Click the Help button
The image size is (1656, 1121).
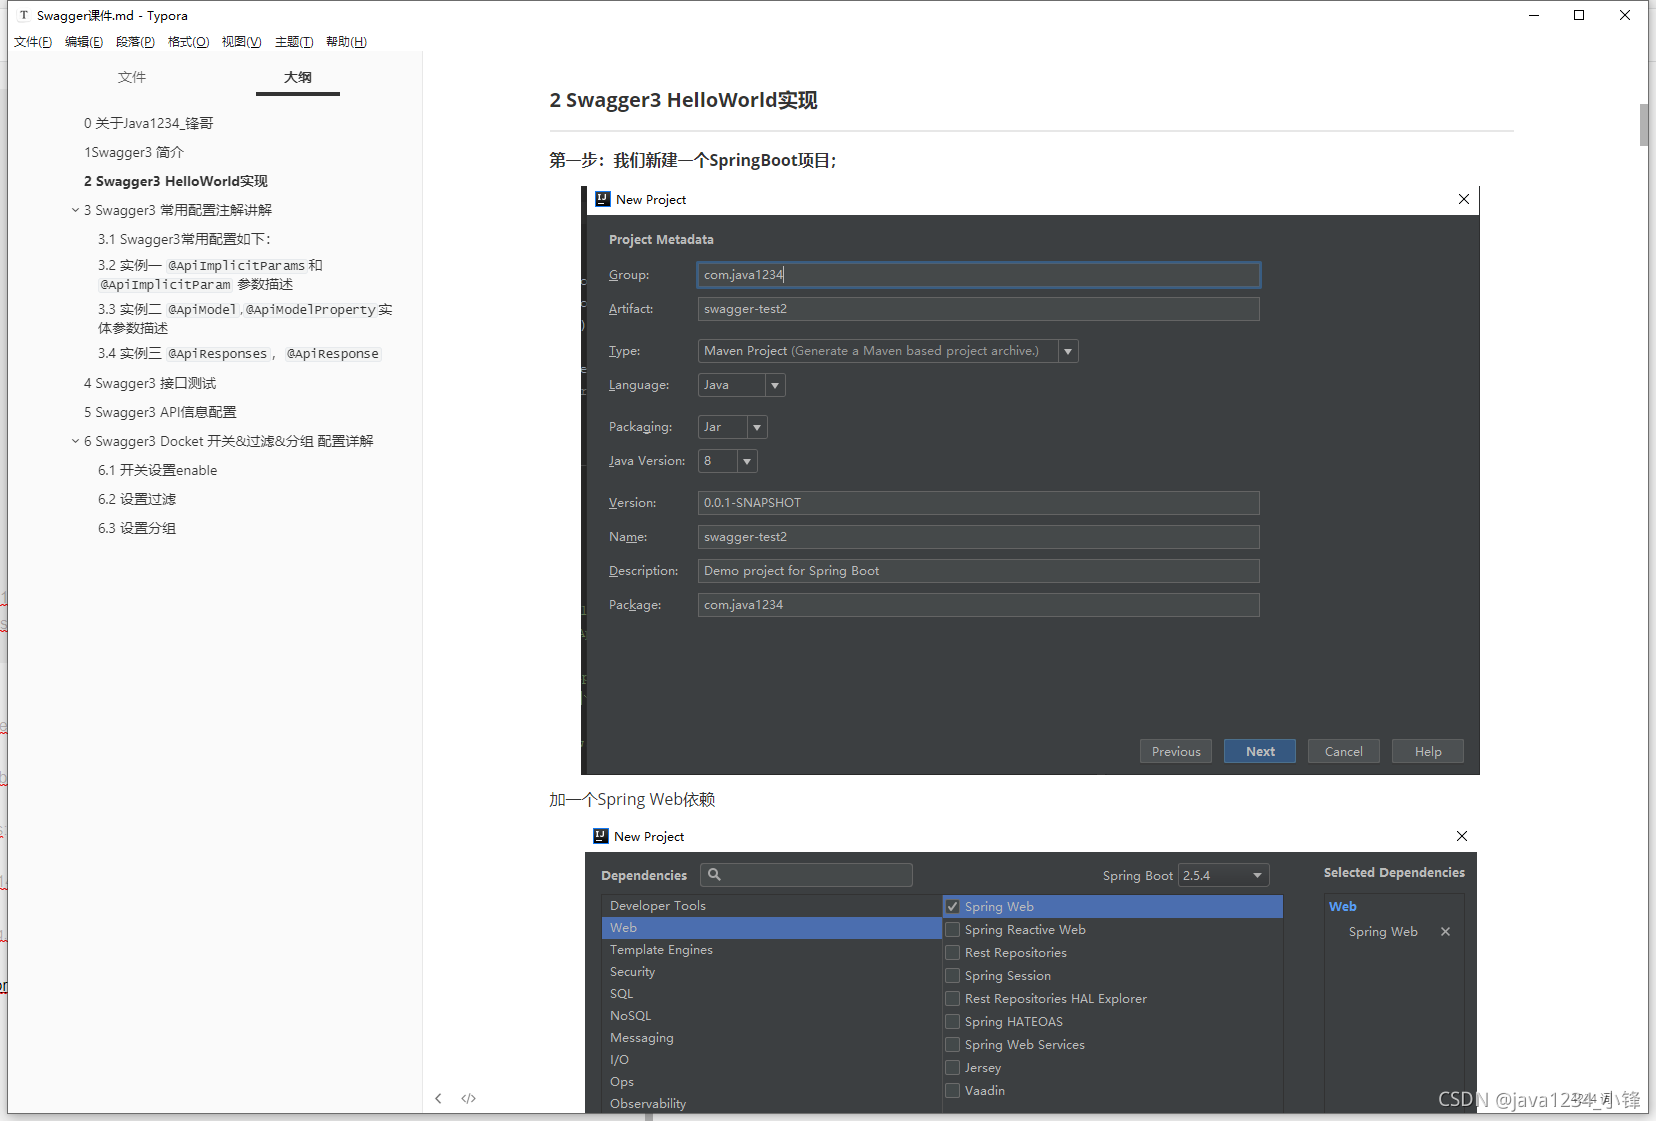click(x=1428, y=751)
